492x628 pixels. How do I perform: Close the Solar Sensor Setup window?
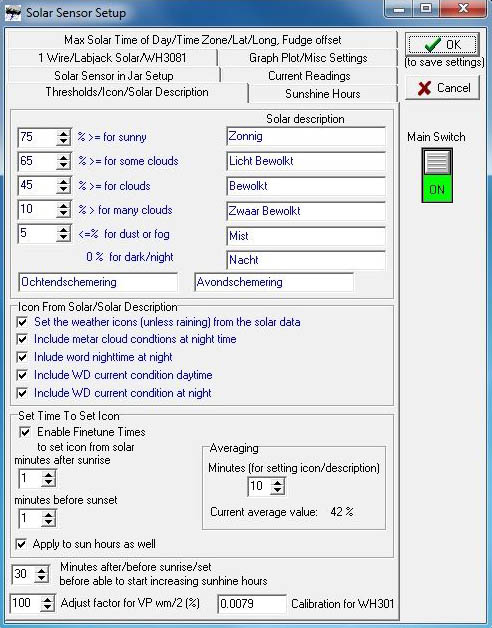point(464,9)
